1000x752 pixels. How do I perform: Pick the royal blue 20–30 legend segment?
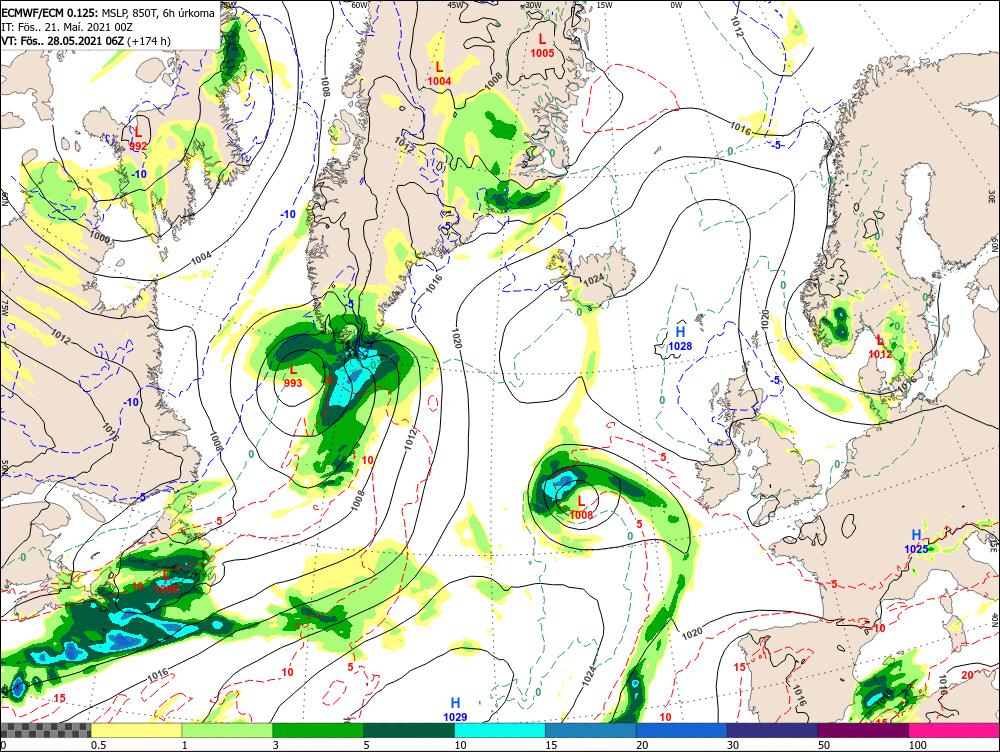tap(682, 730)
